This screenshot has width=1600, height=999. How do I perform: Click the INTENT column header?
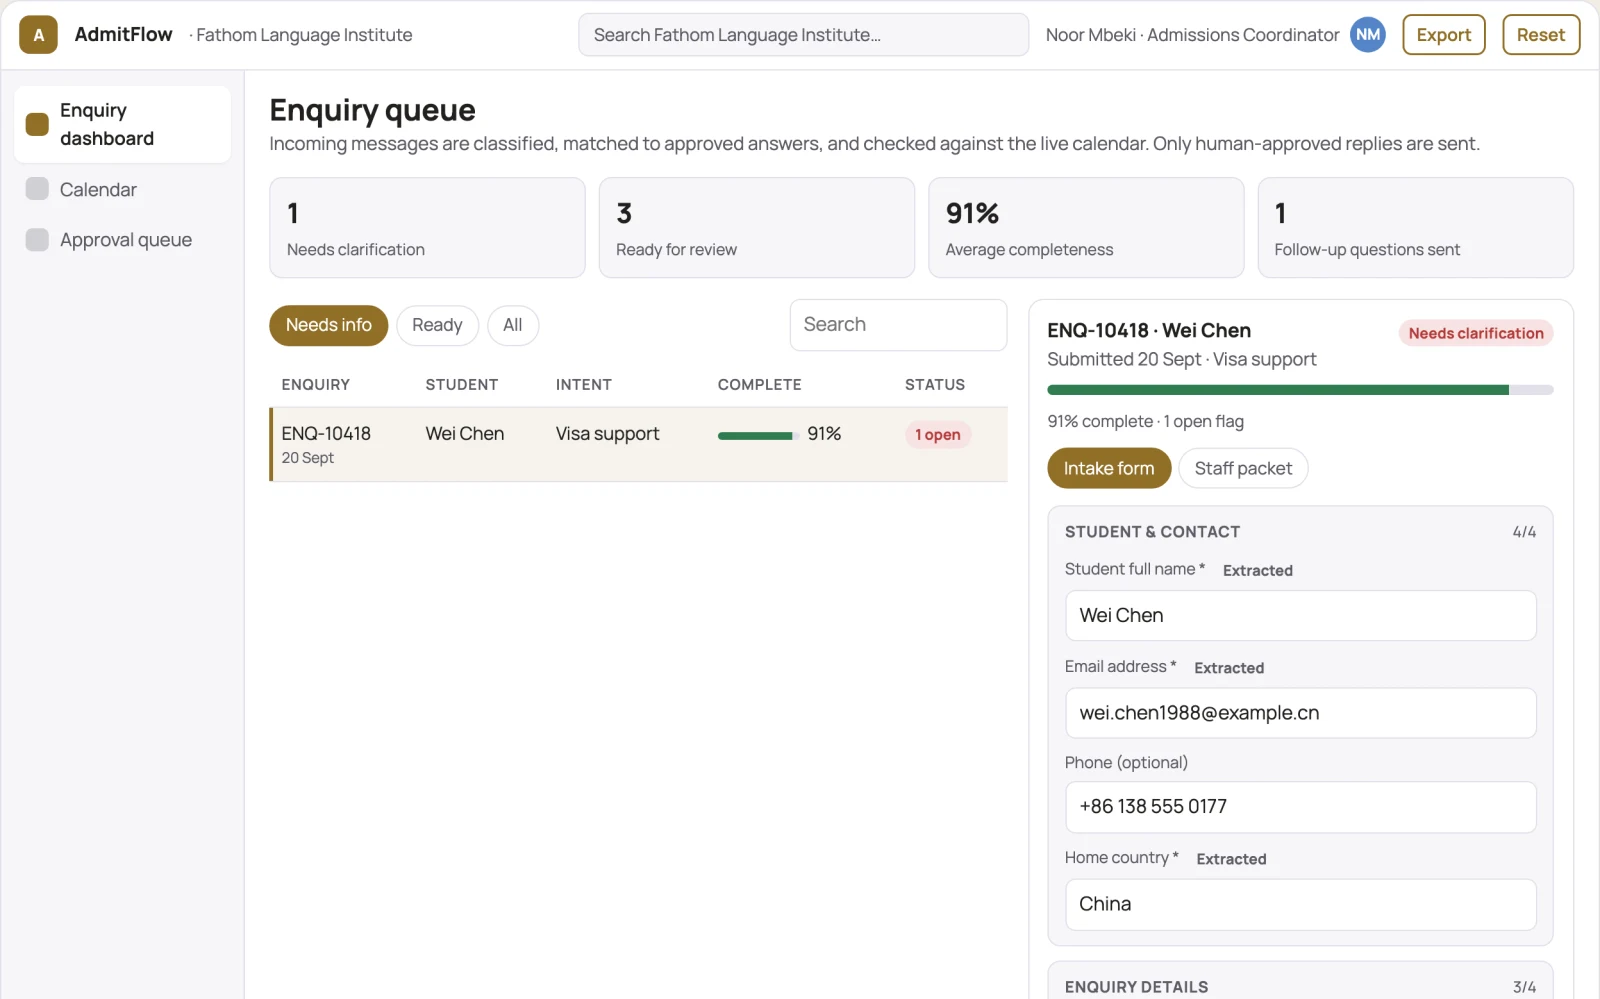[x=584, y=385]
